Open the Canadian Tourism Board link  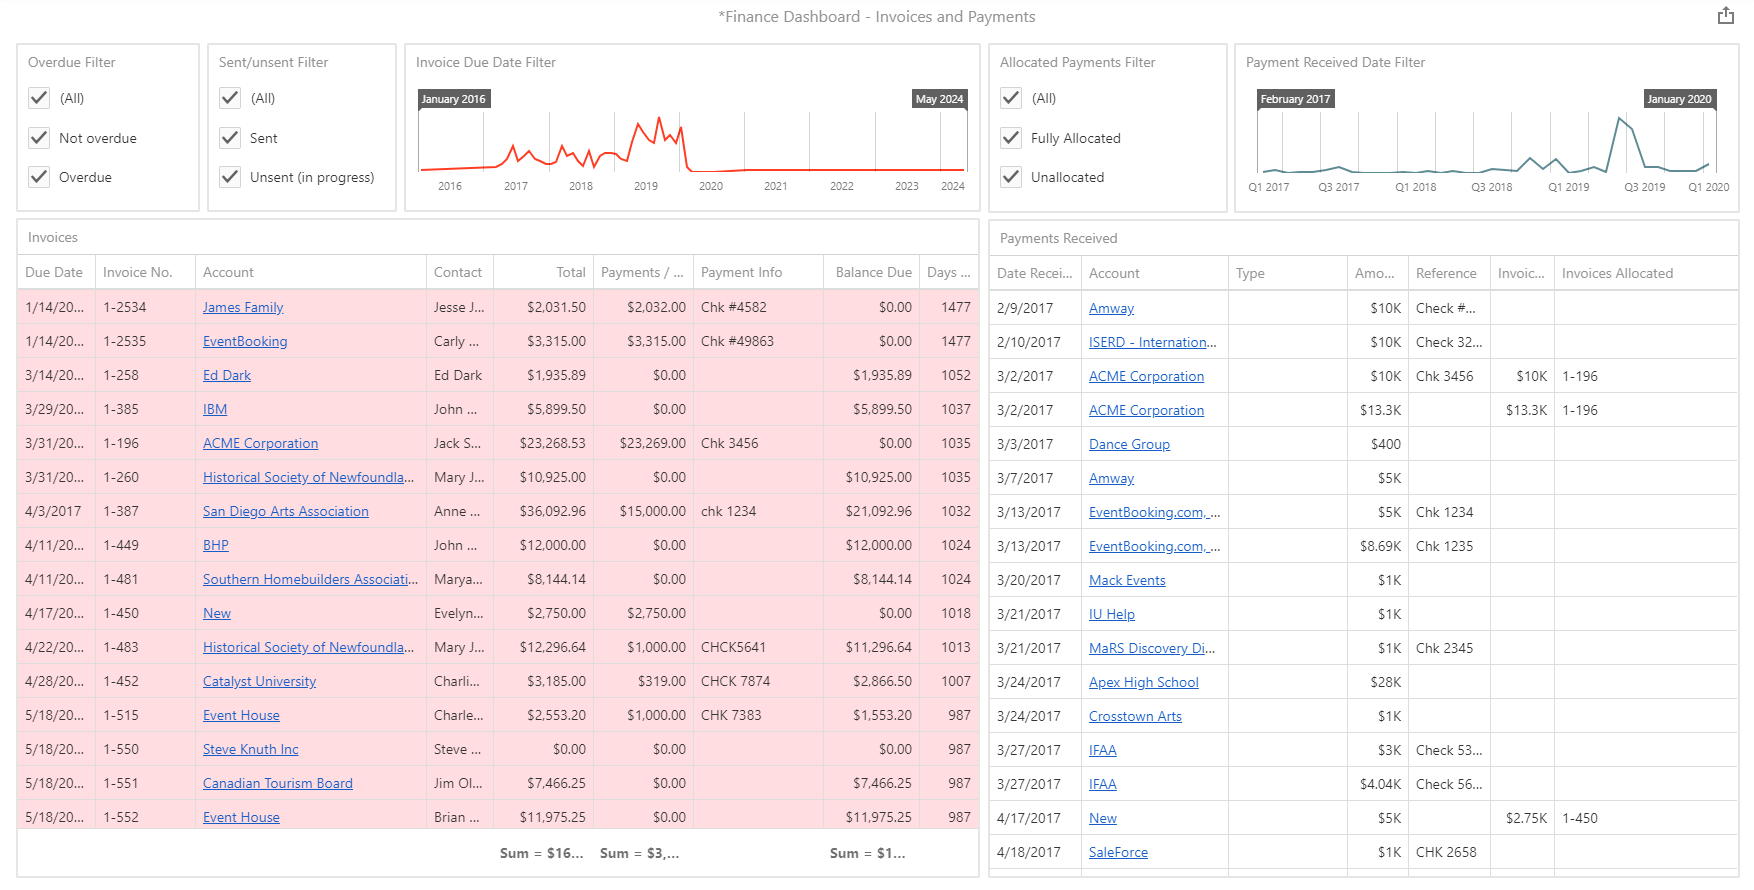(278, 783)
